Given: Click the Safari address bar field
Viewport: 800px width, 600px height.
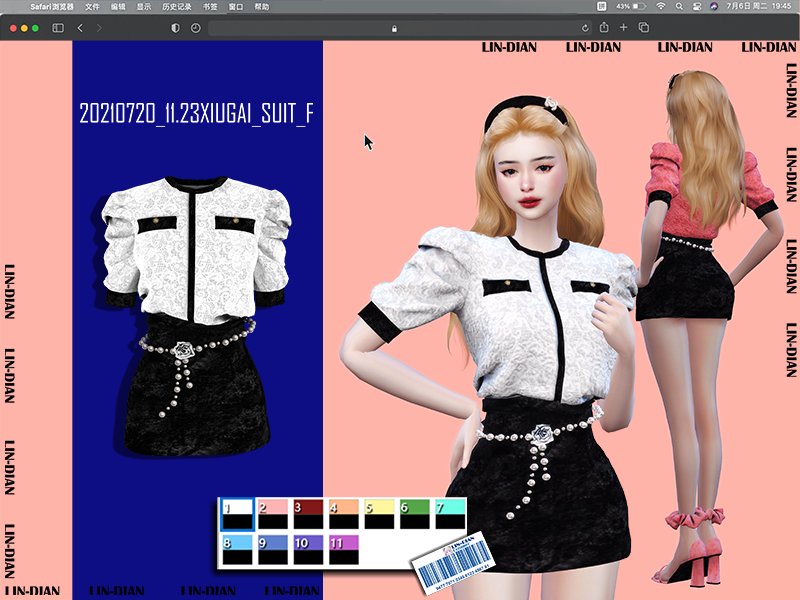Looking at the screenshot, I should click(x=393, y=28).
